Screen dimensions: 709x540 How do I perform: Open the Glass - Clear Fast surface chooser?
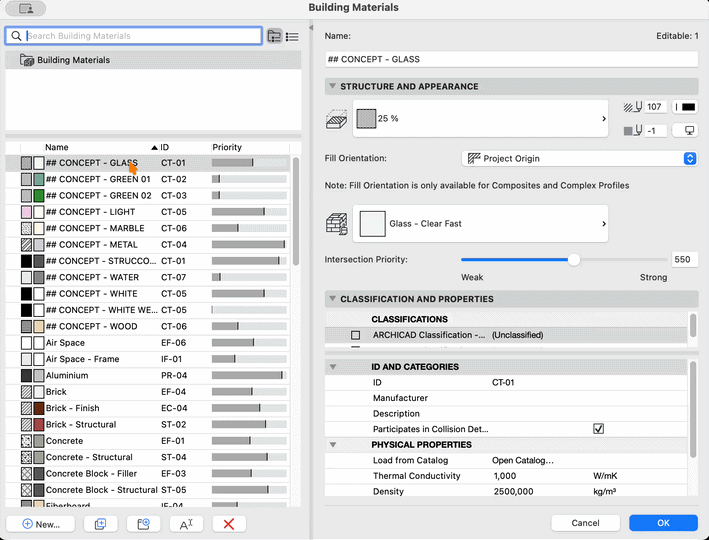[480, 223]
